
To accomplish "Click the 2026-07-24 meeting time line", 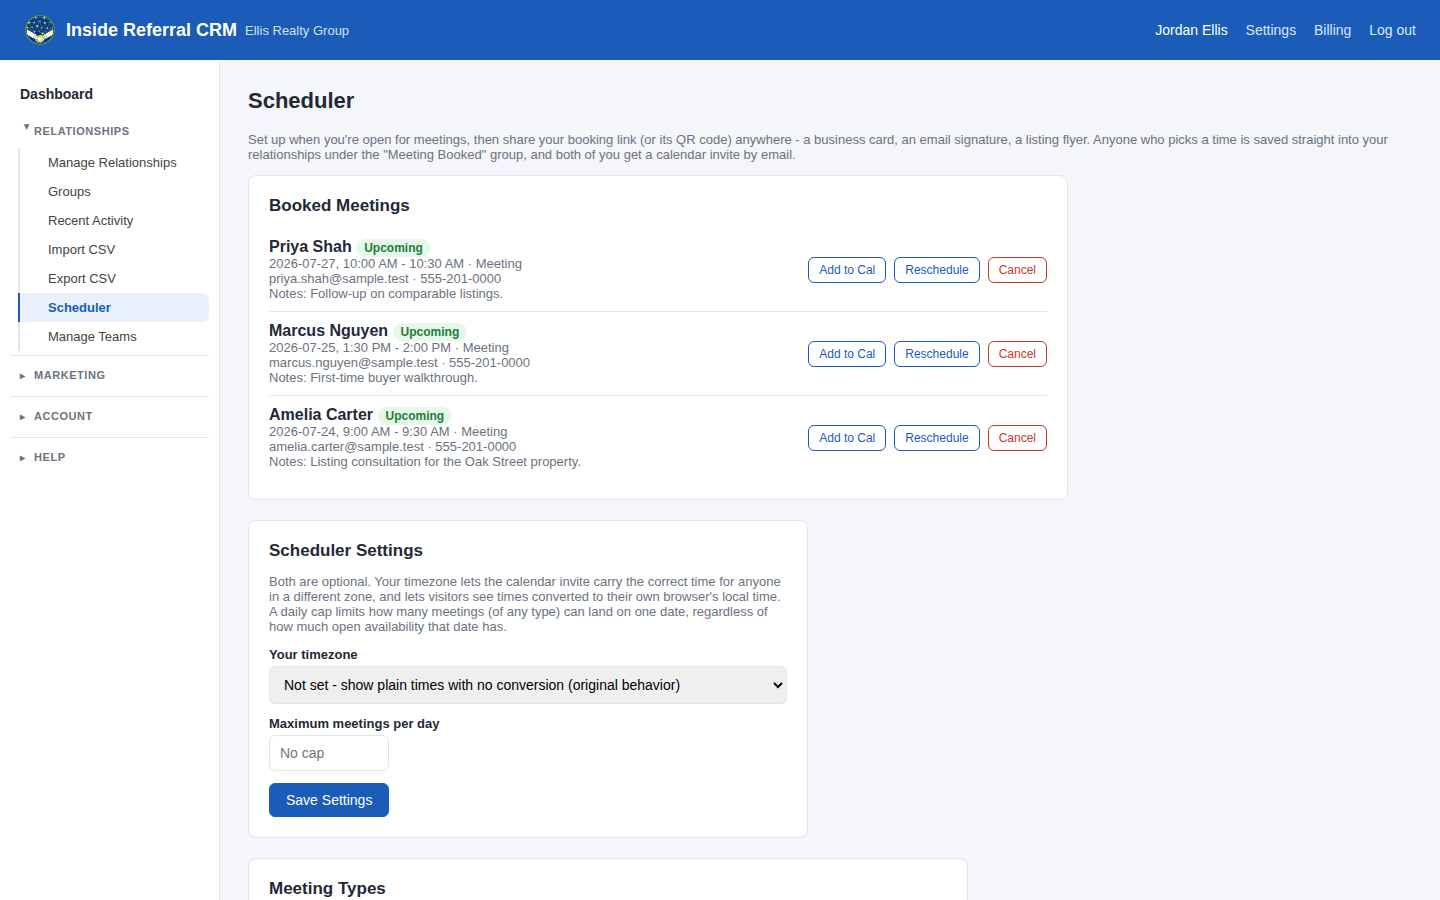I will point(388,432).
